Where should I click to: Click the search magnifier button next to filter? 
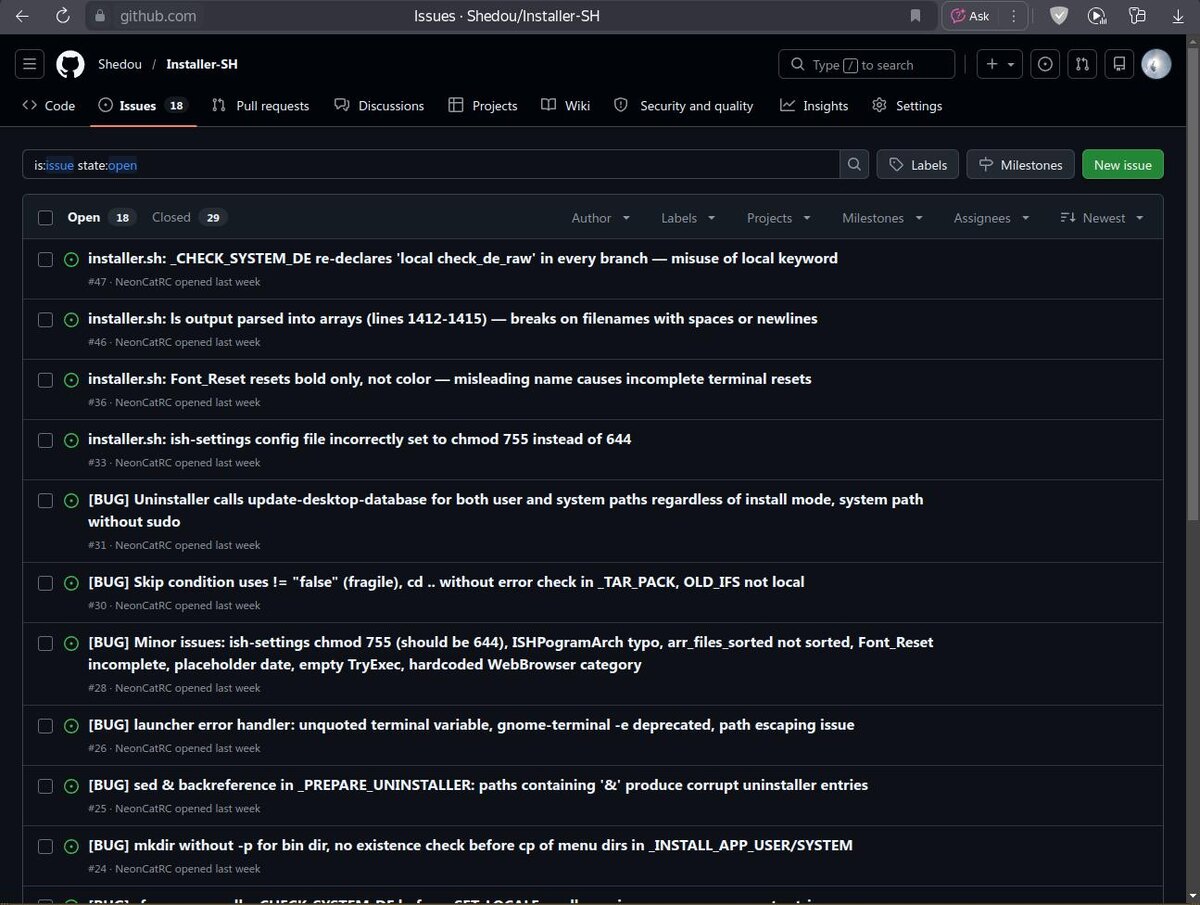click(854, 164)
